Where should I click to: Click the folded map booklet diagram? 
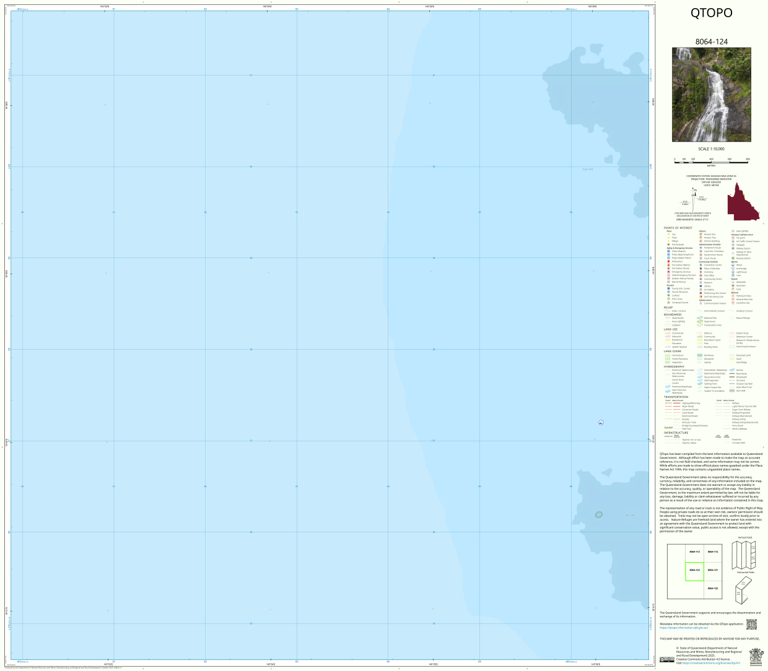pos(744,590)
